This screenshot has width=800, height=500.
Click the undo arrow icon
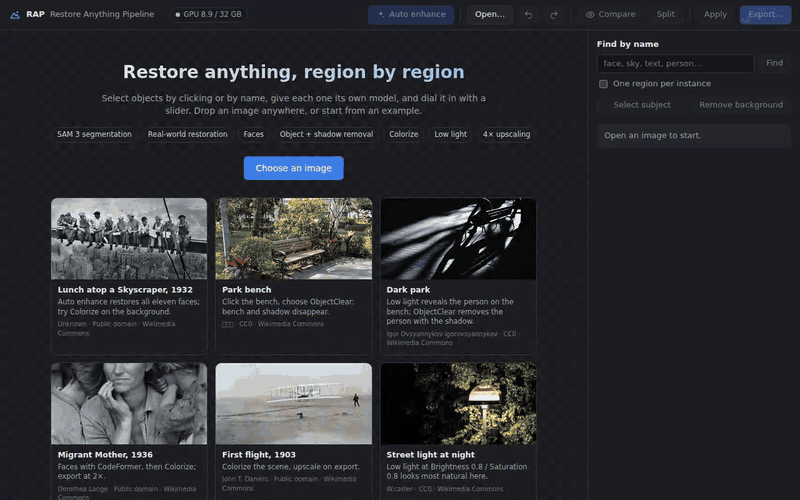click(x=528, y=14)
